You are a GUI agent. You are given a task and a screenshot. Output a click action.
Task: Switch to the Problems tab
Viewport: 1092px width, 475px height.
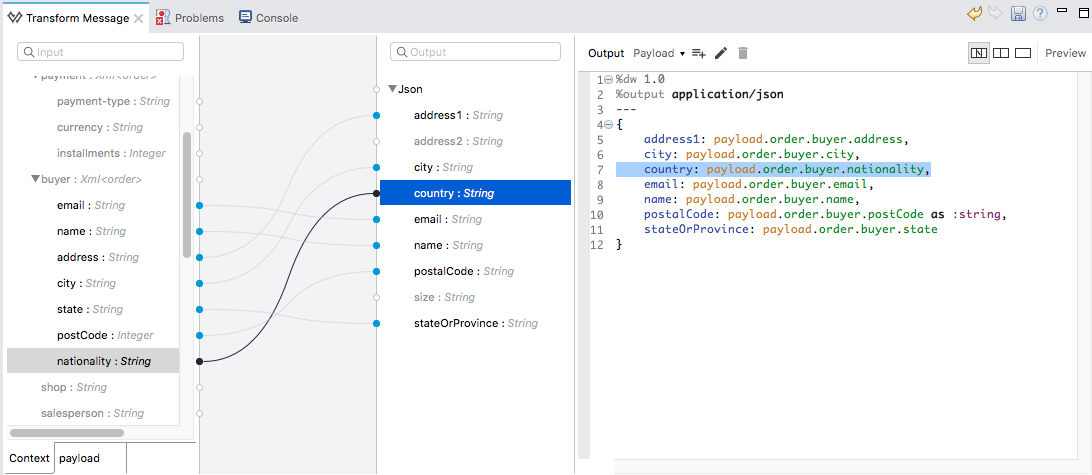click(196, 18)
